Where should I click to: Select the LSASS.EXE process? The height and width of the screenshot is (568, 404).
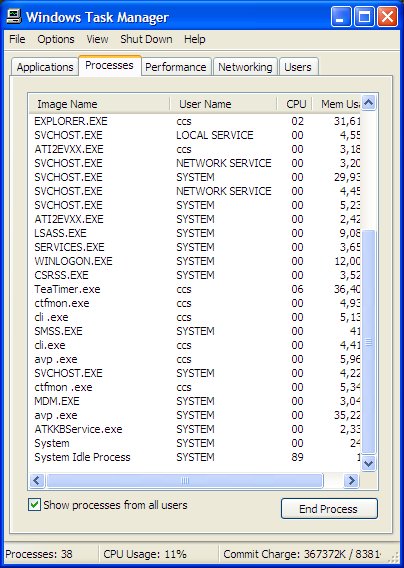195,233
